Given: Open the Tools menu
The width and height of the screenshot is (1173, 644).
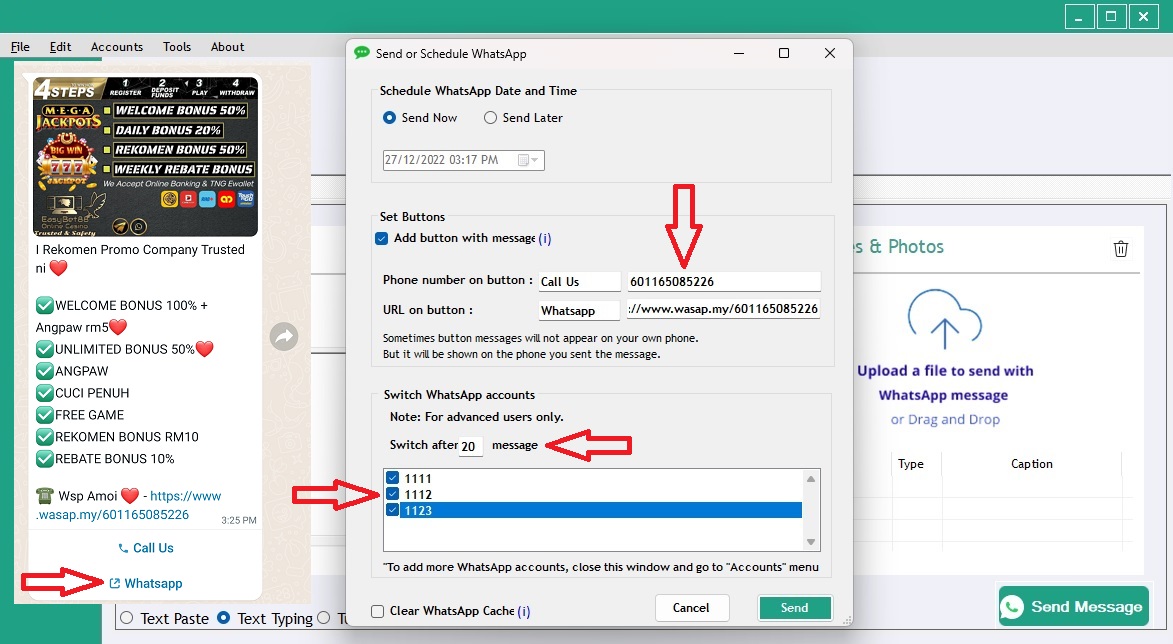Looking at the screenshot, I should click(x=177, y=46).
